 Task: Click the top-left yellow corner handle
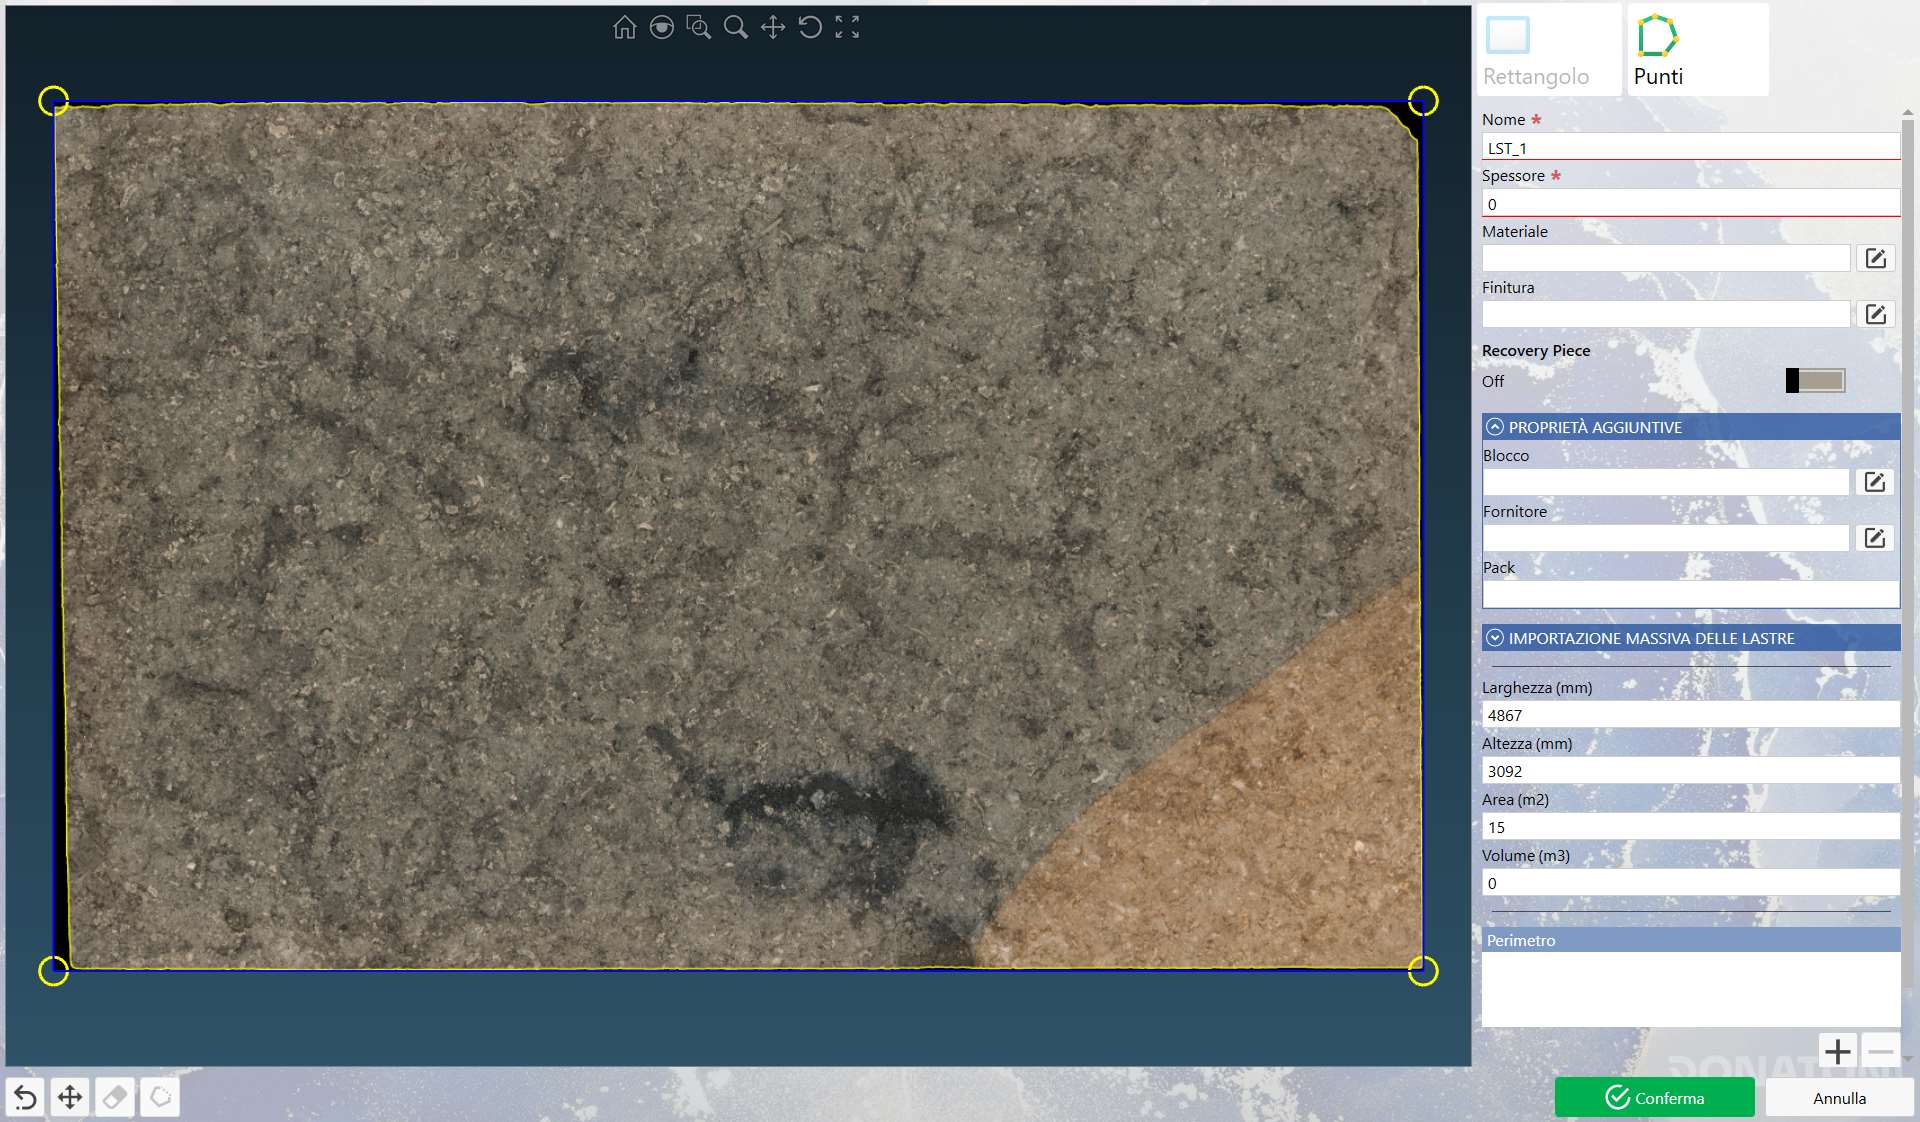(x=53, y=101)
